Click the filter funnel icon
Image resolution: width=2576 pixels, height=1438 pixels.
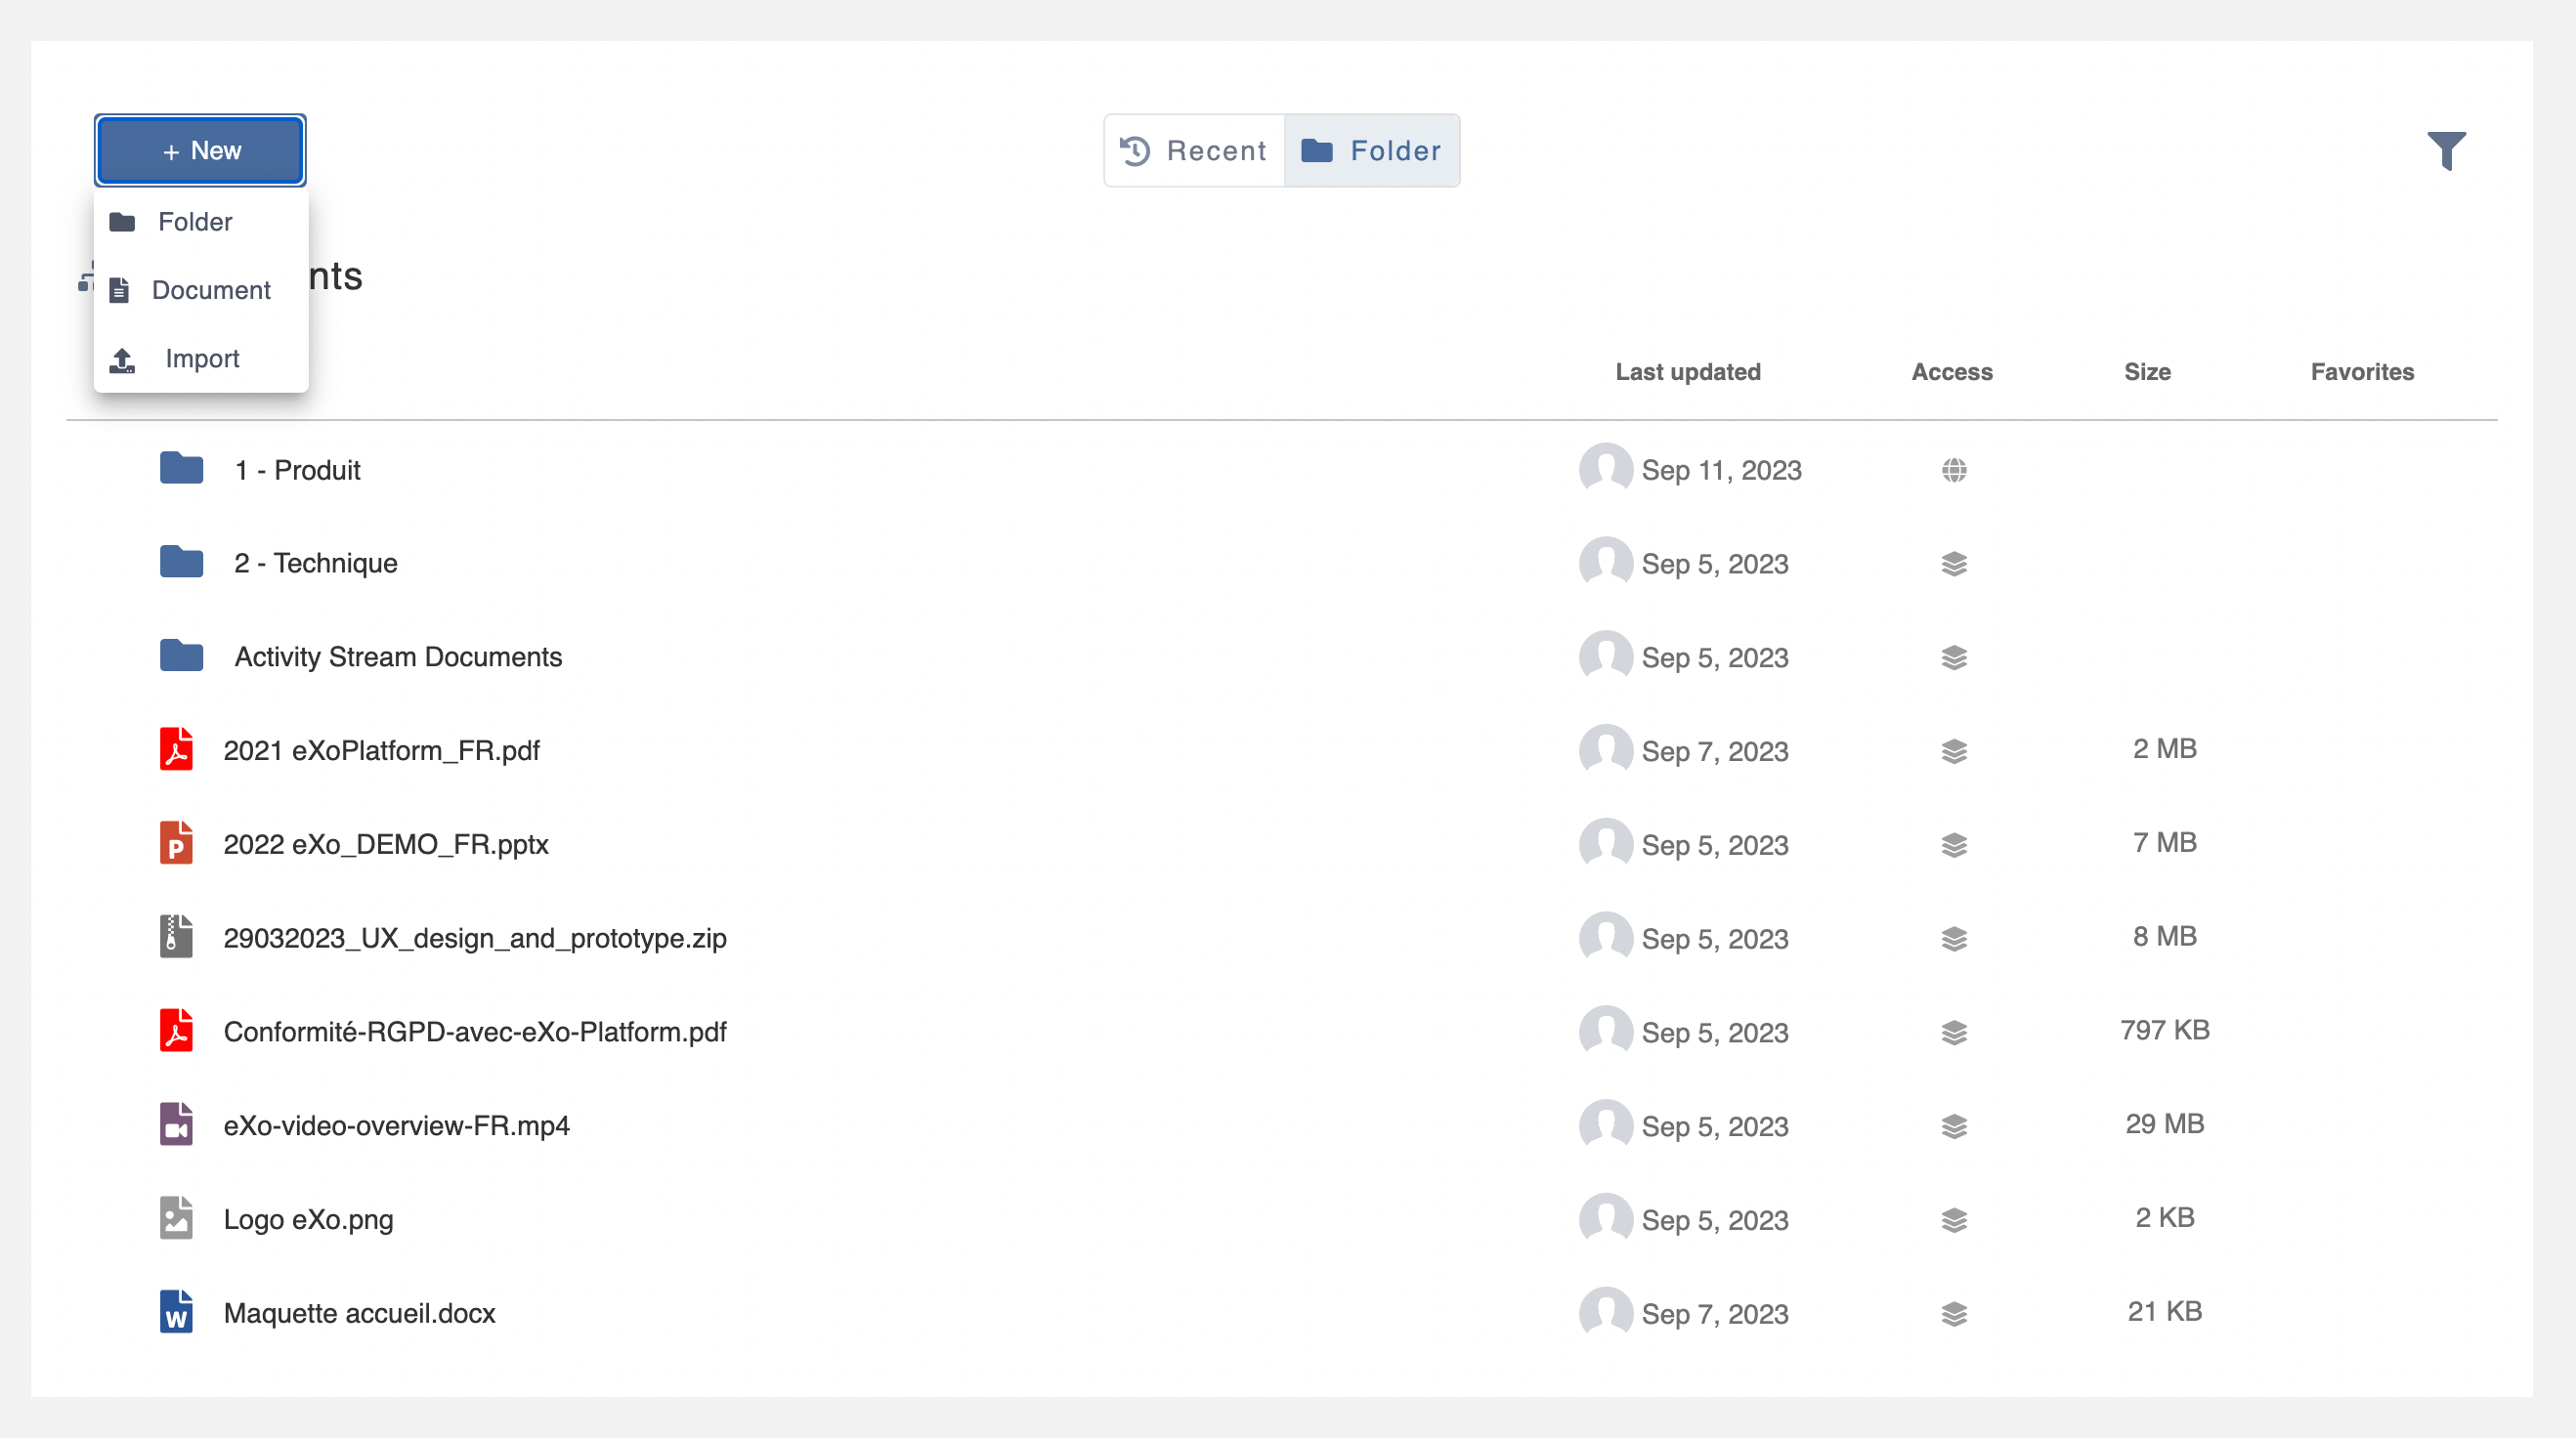pyautogui.click(x=2446, y=150)
